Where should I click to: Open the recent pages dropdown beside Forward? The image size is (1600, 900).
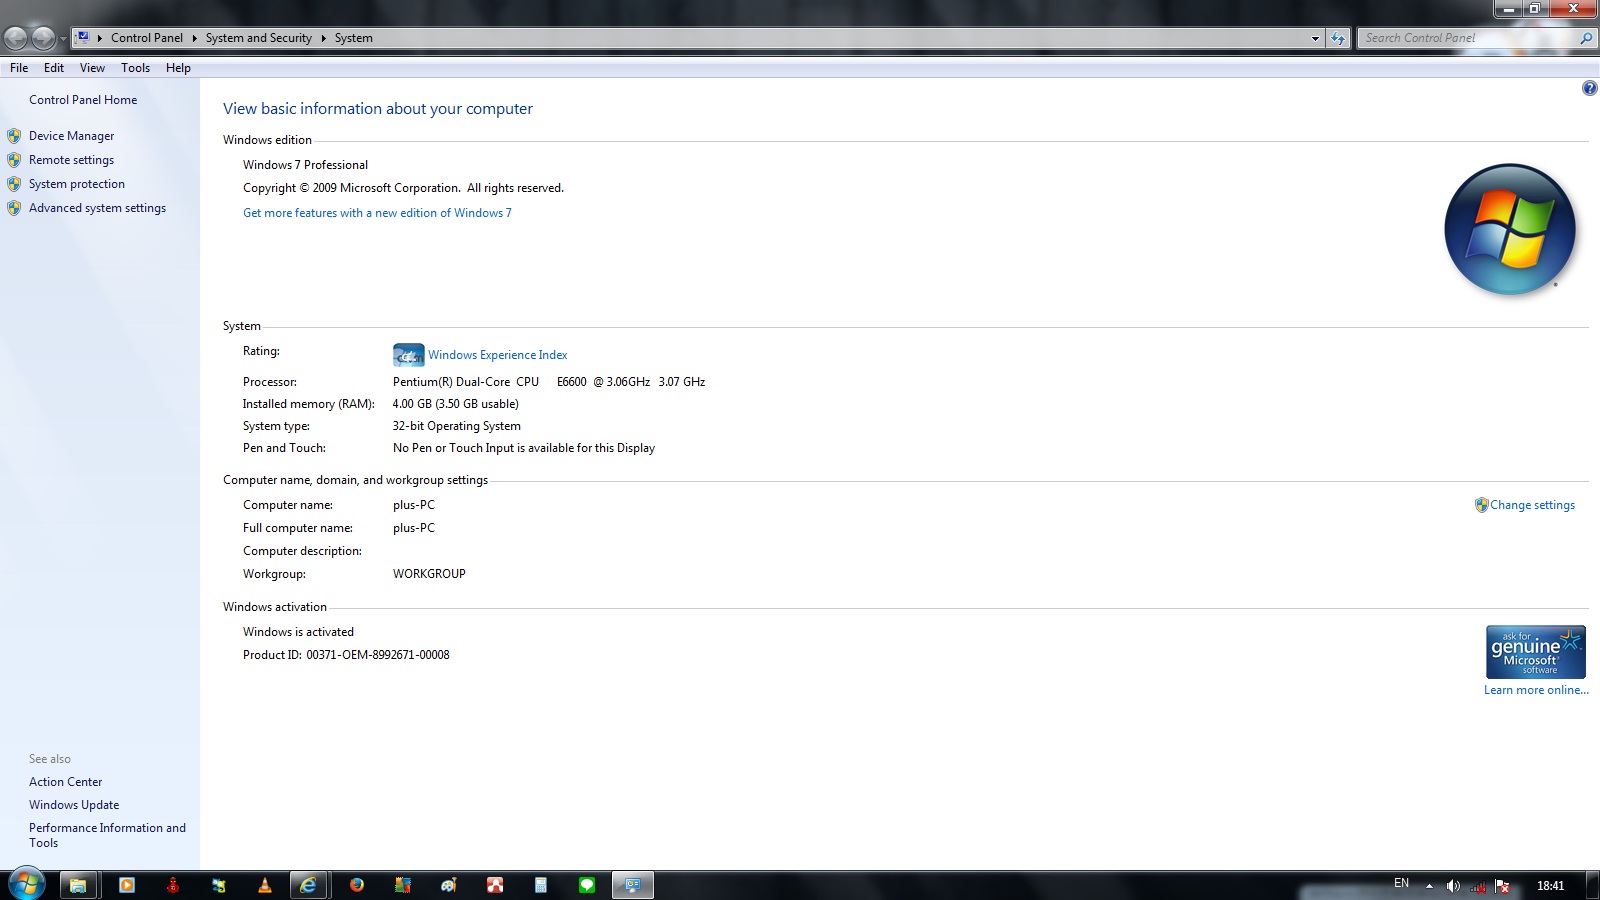tap(63, 39)
